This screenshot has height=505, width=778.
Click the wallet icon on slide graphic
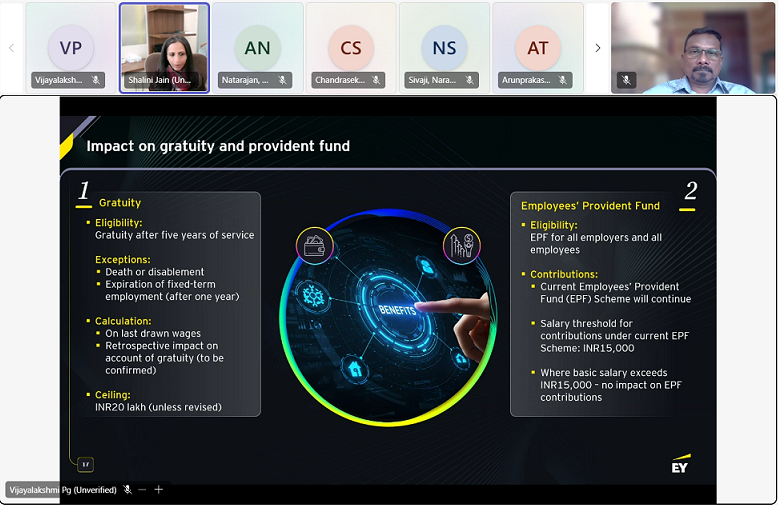pyautogui.click(x=312, y=244)
